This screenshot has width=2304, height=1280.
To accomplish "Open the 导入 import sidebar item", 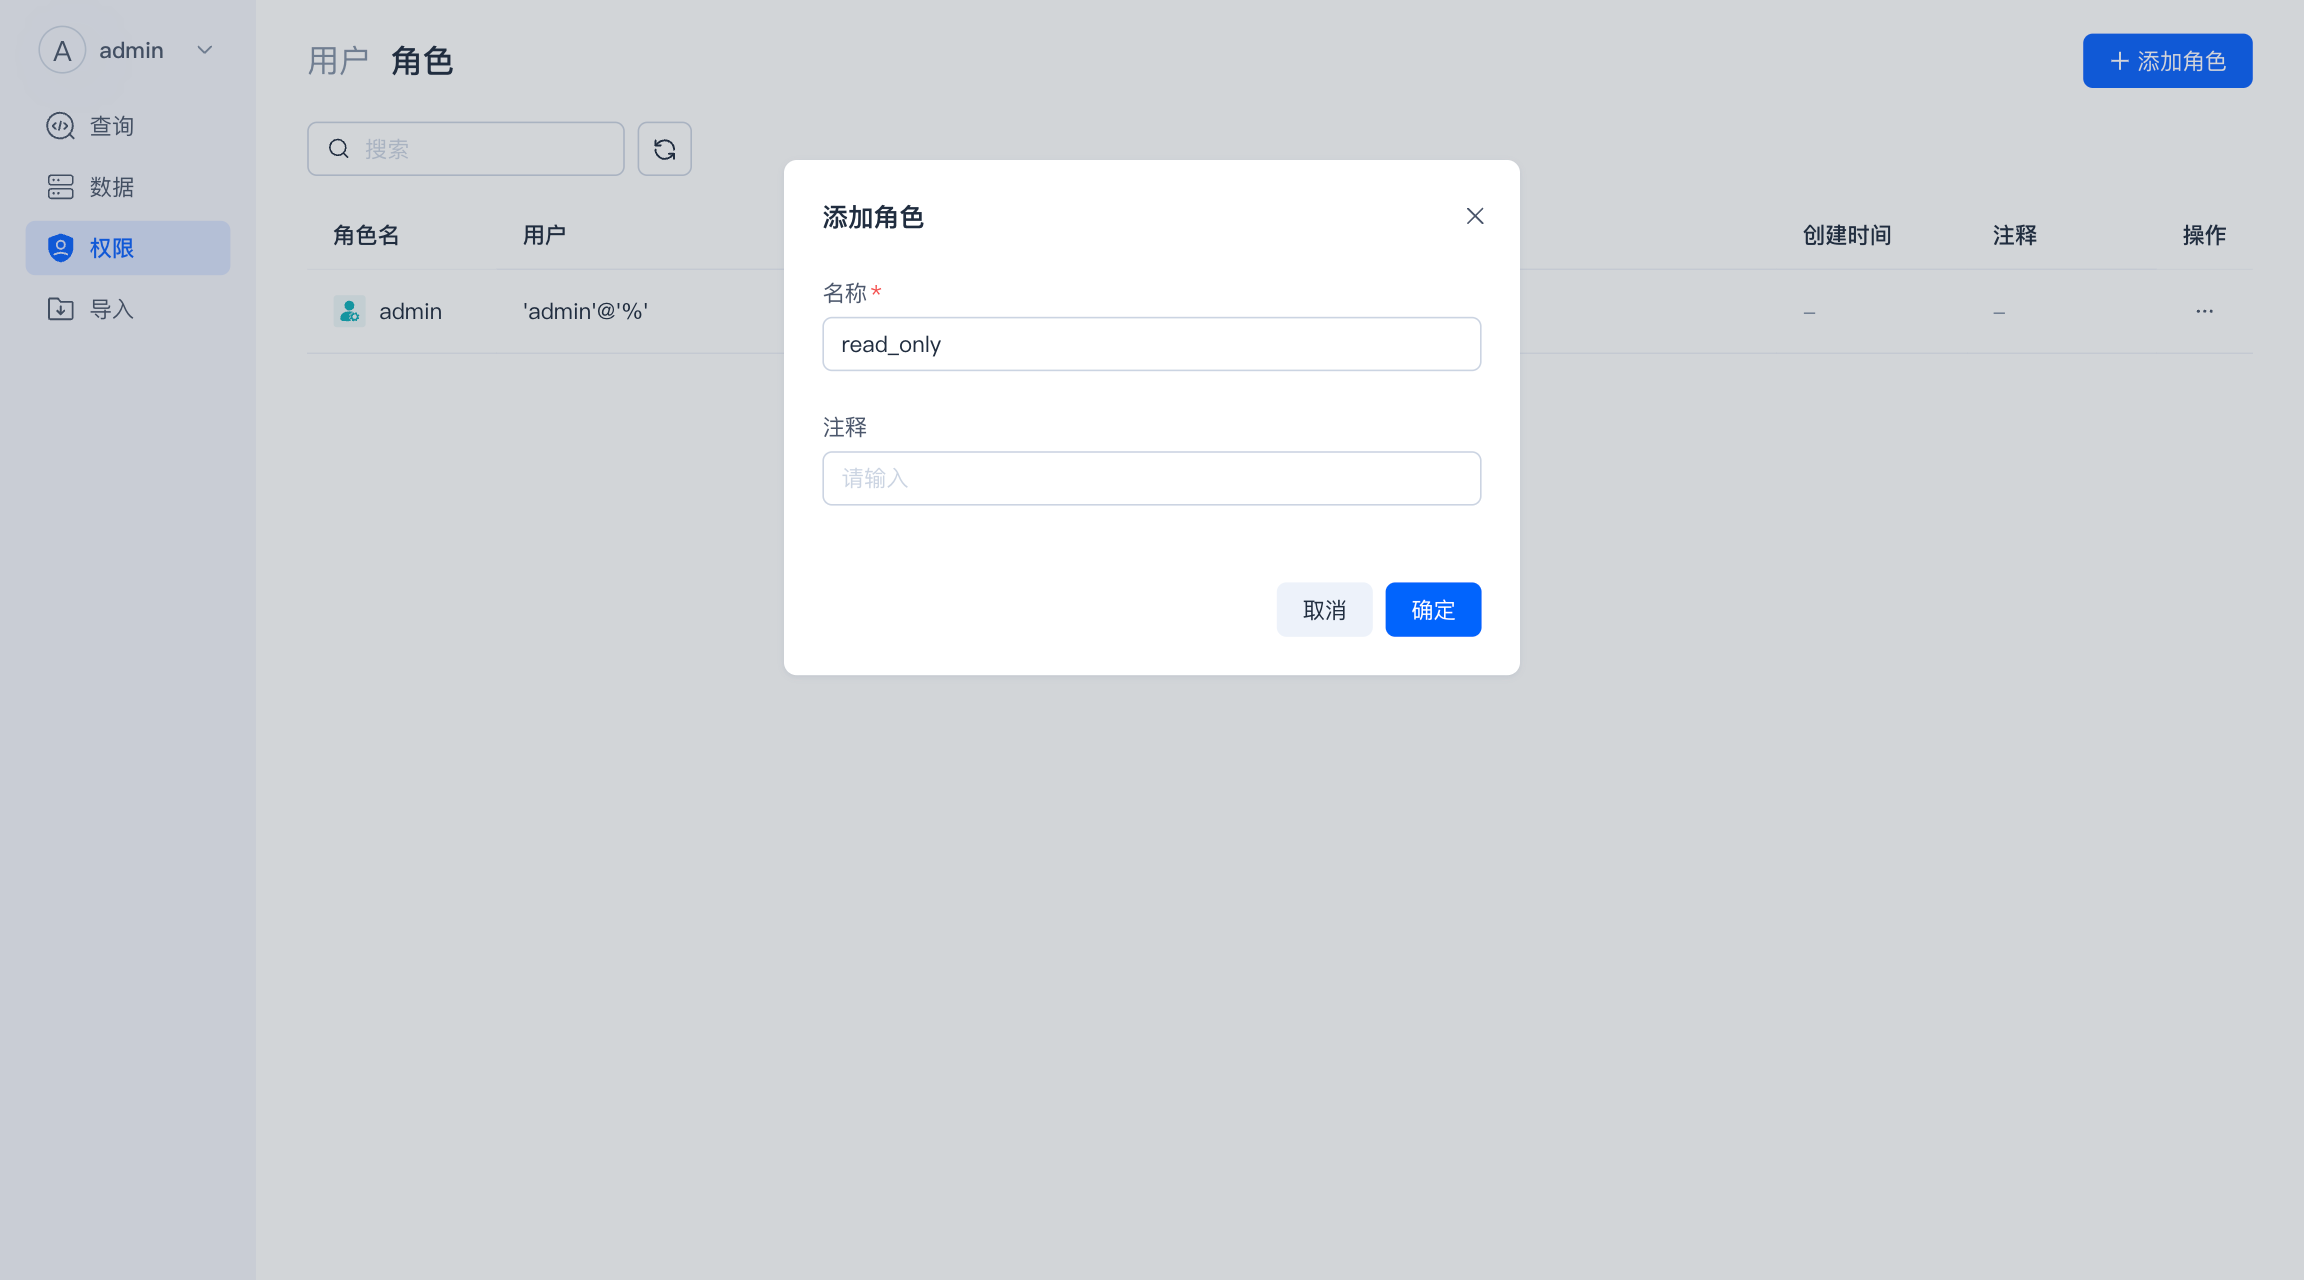I will pyautogui.click(x=111, y=309).
